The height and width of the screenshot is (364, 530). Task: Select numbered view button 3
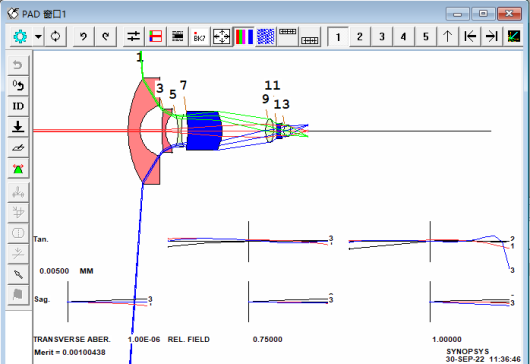point(382,36)
